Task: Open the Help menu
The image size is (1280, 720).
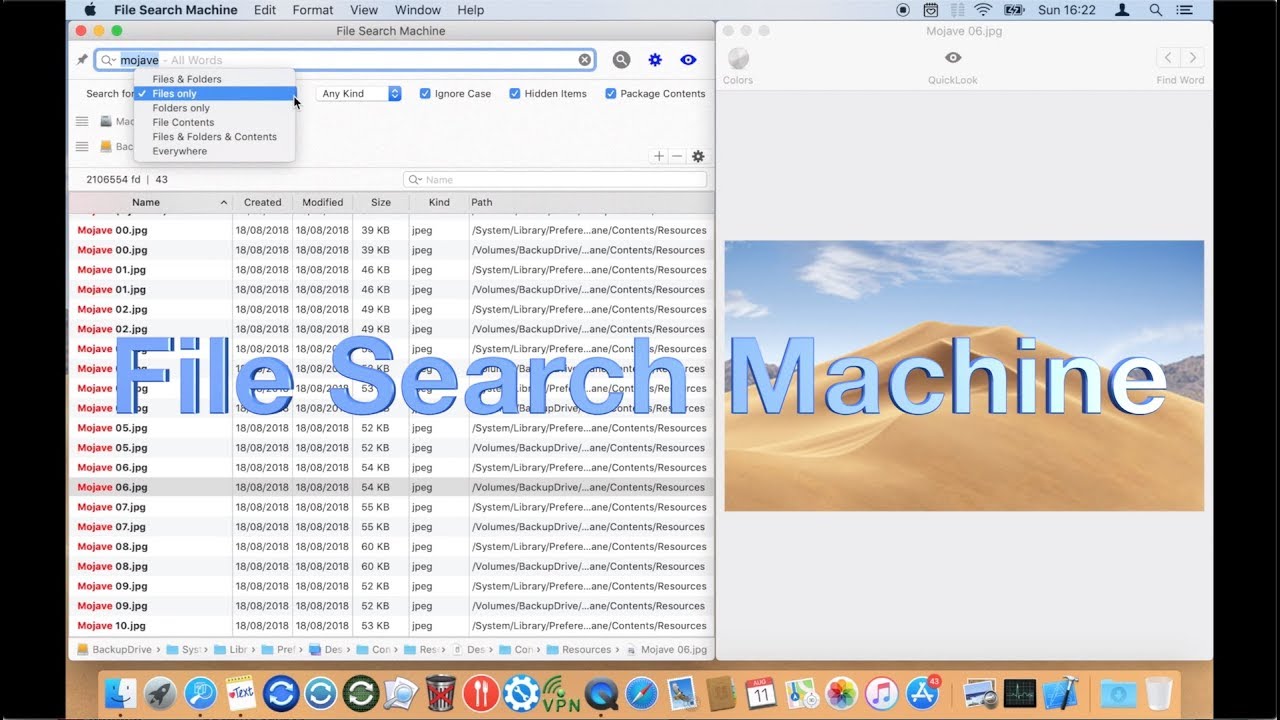Action: coord(471,10)
